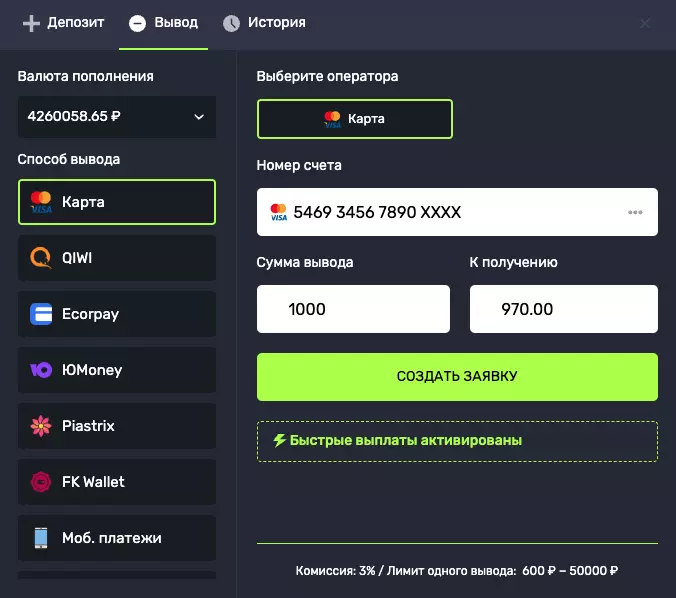Click the dropdown chevron beside 4260058.65 ₽
Viewport: 676px width, 598px height.
(198, 117)
